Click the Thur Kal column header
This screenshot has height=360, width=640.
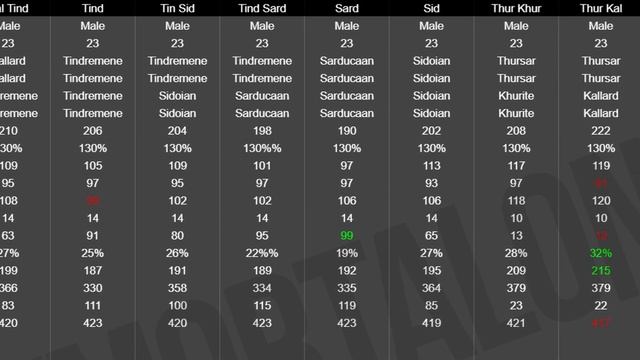coord(601,8)
